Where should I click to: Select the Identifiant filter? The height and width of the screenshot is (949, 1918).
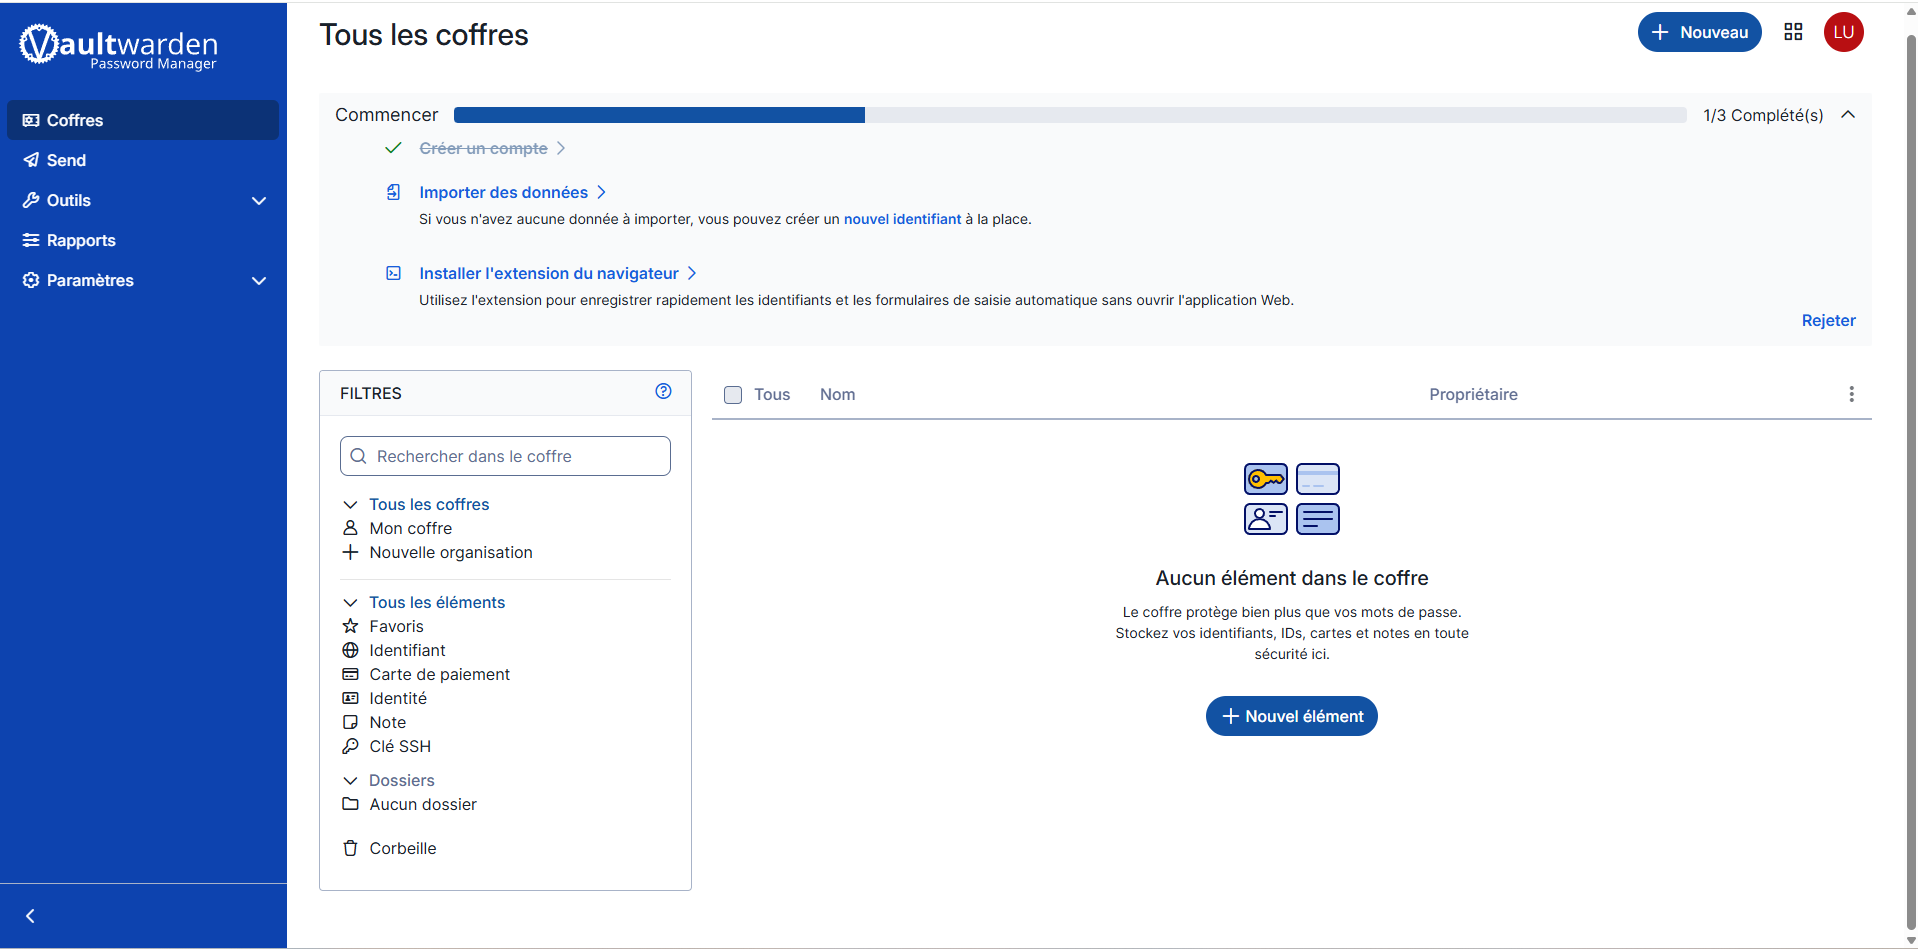click(x=407, y=650)
